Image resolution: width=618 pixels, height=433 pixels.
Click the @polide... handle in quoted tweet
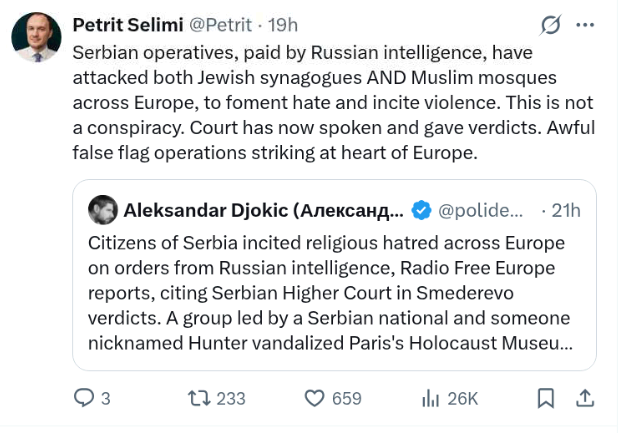tap(481, 210)
